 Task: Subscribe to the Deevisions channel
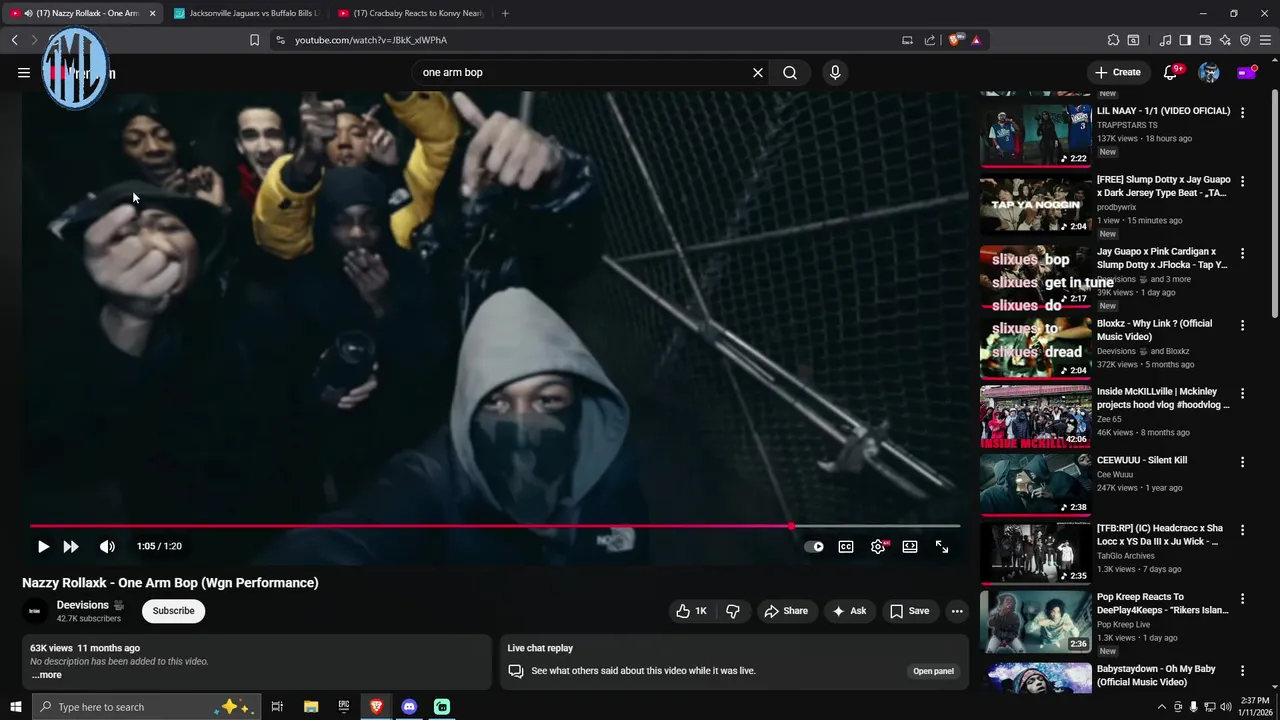pos(173,611)
